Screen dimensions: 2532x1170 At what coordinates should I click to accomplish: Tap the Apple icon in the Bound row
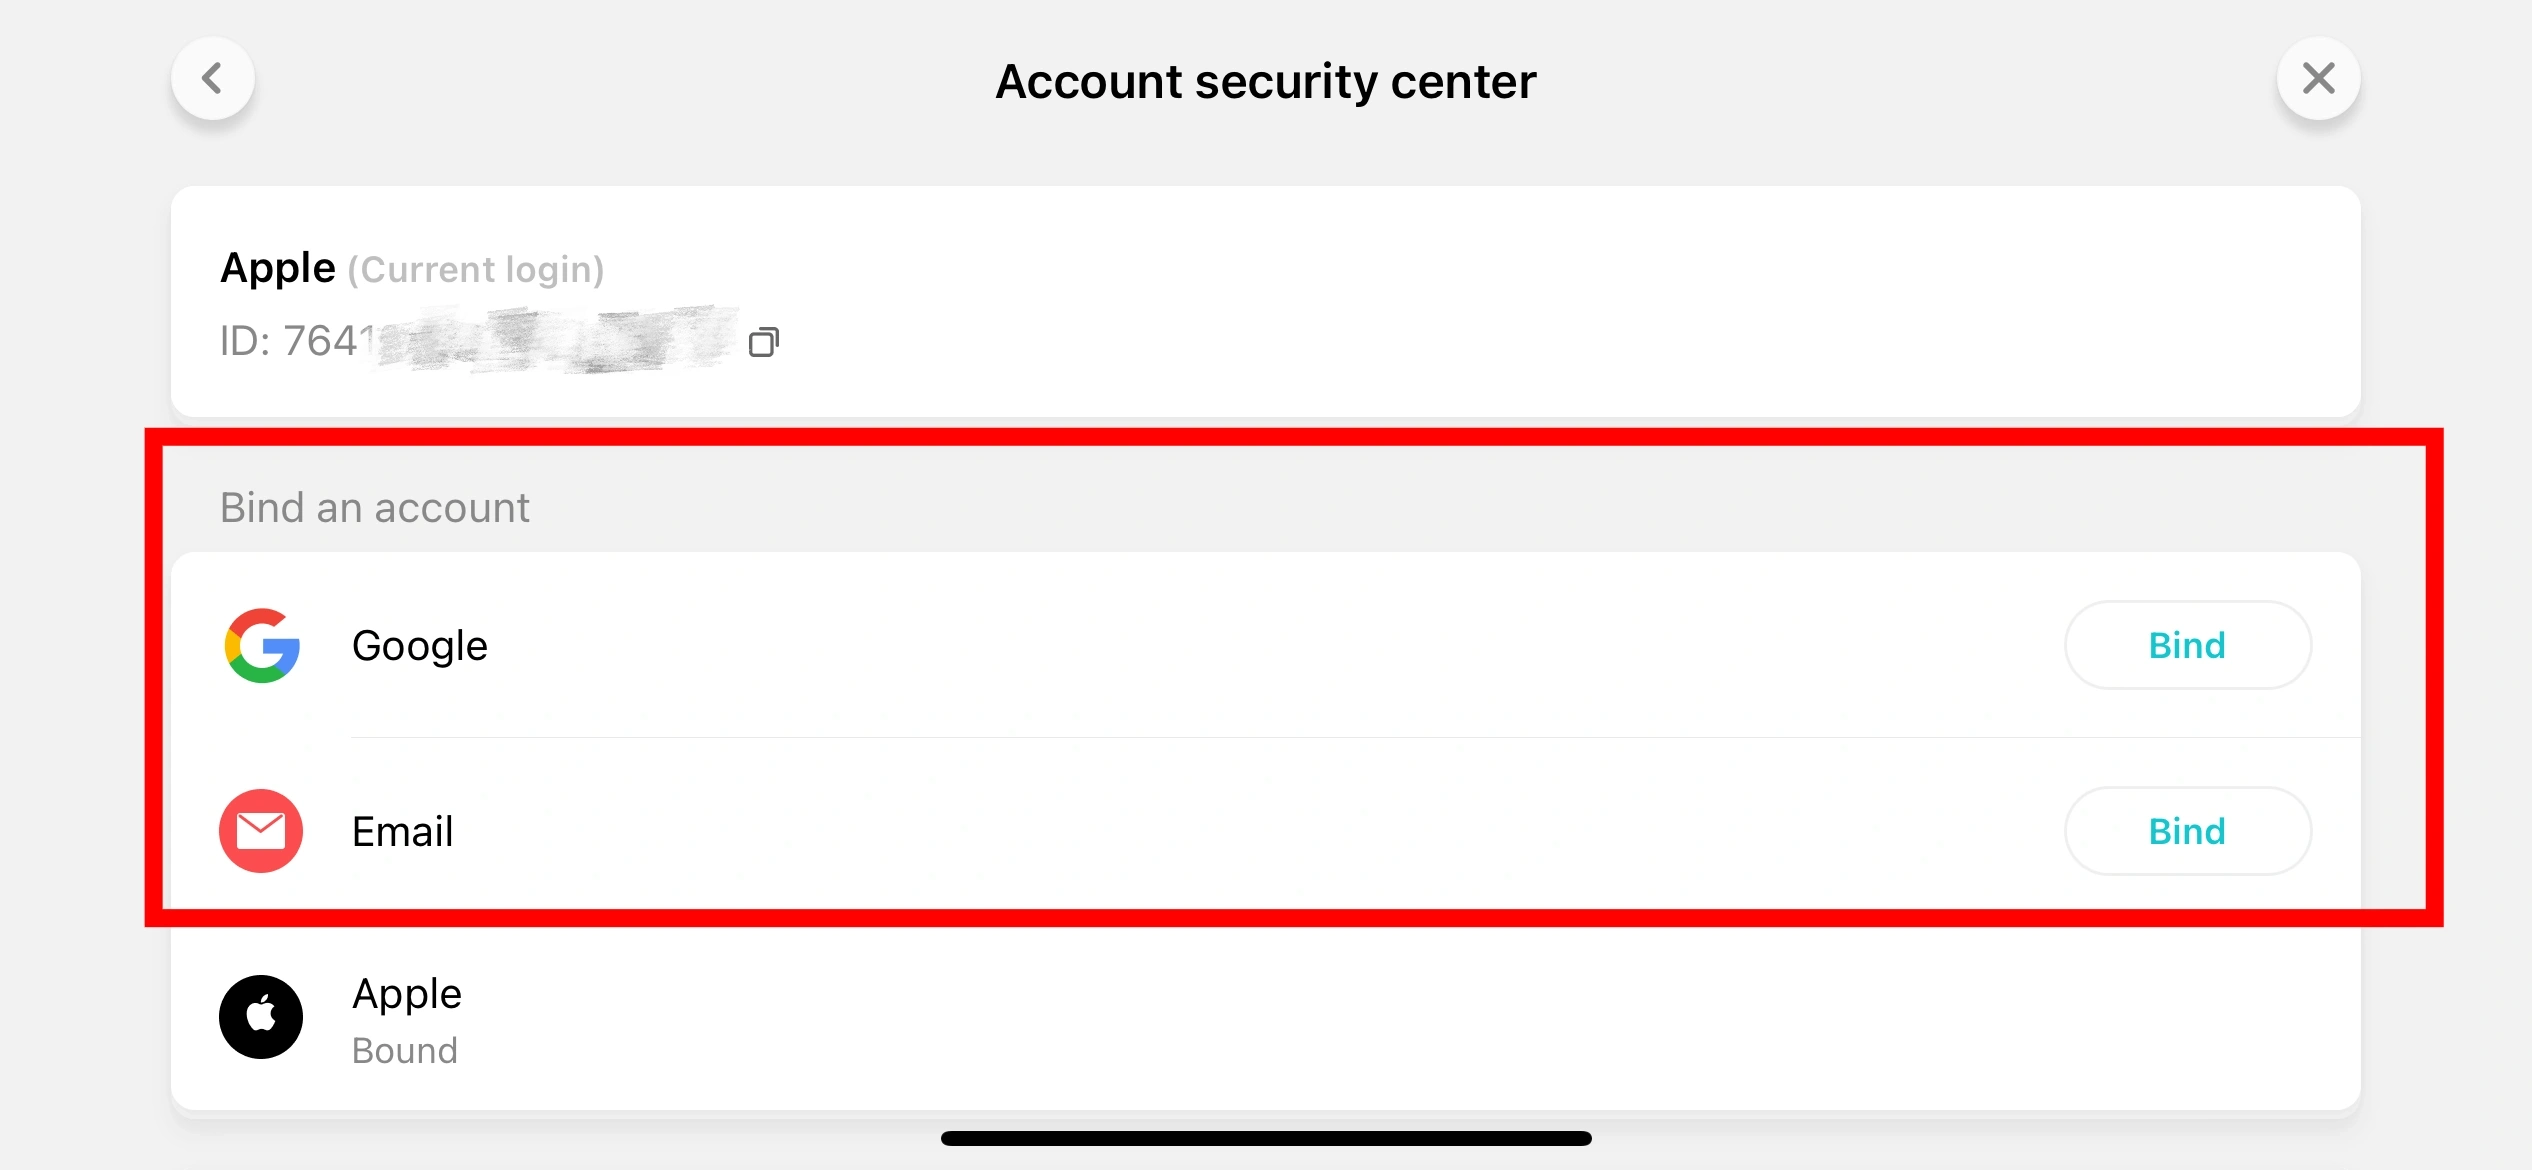[260, 1017]
